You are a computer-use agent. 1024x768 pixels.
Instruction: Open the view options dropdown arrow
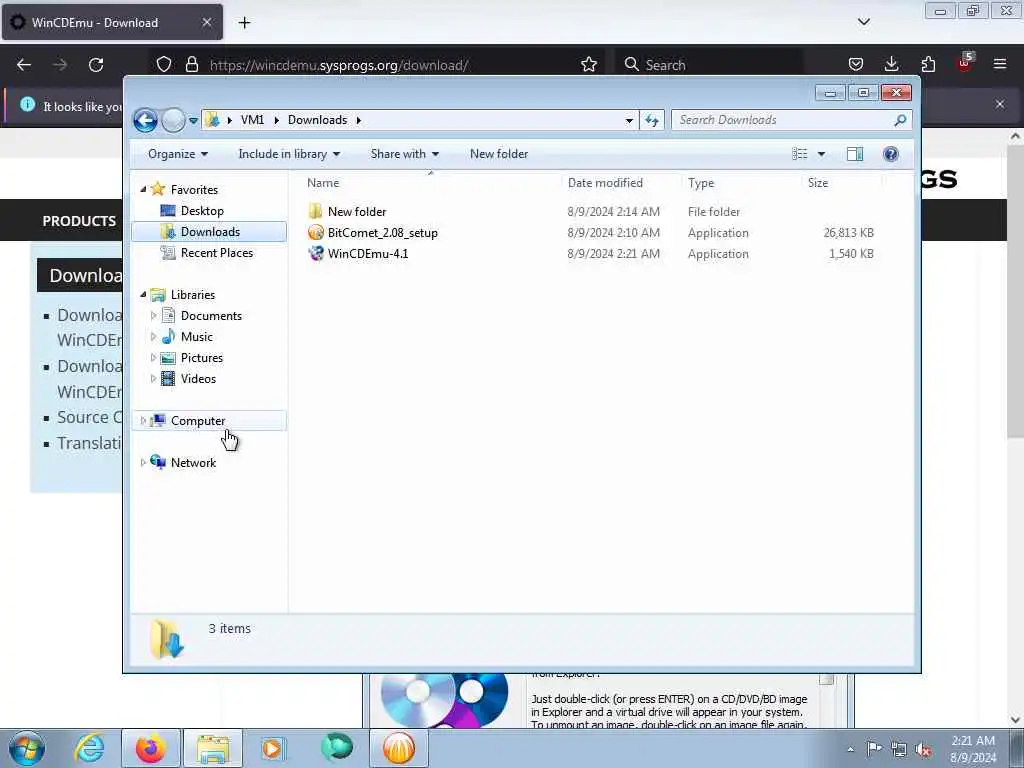tap(821, 154)
